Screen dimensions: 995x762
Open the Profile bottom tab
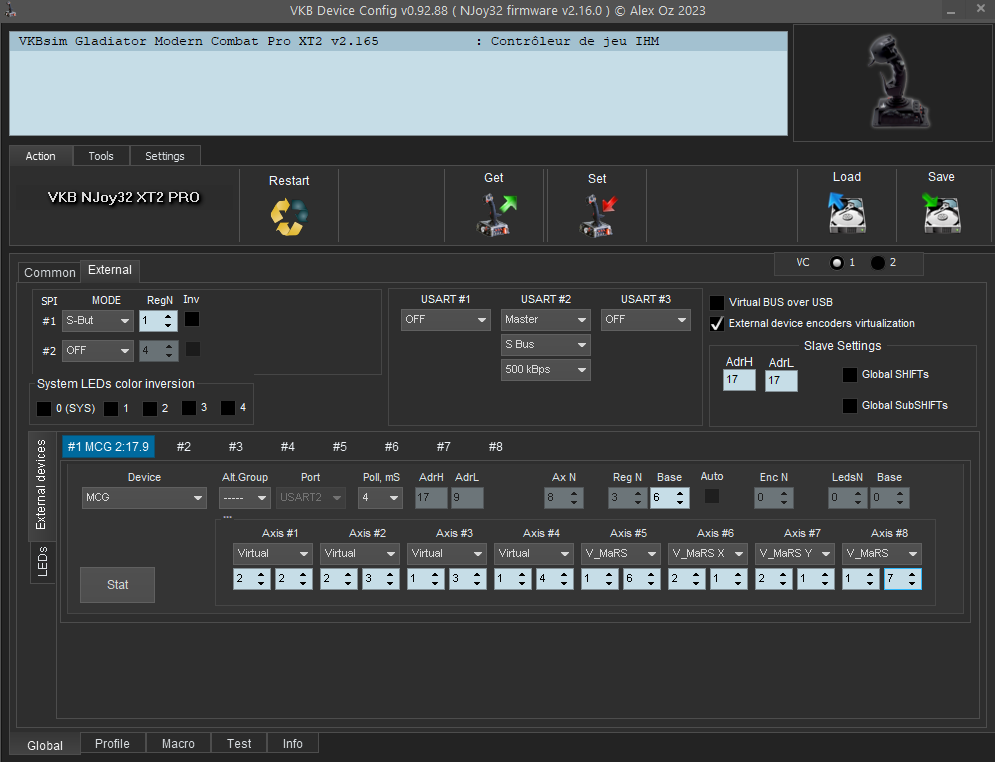(112, 743)
